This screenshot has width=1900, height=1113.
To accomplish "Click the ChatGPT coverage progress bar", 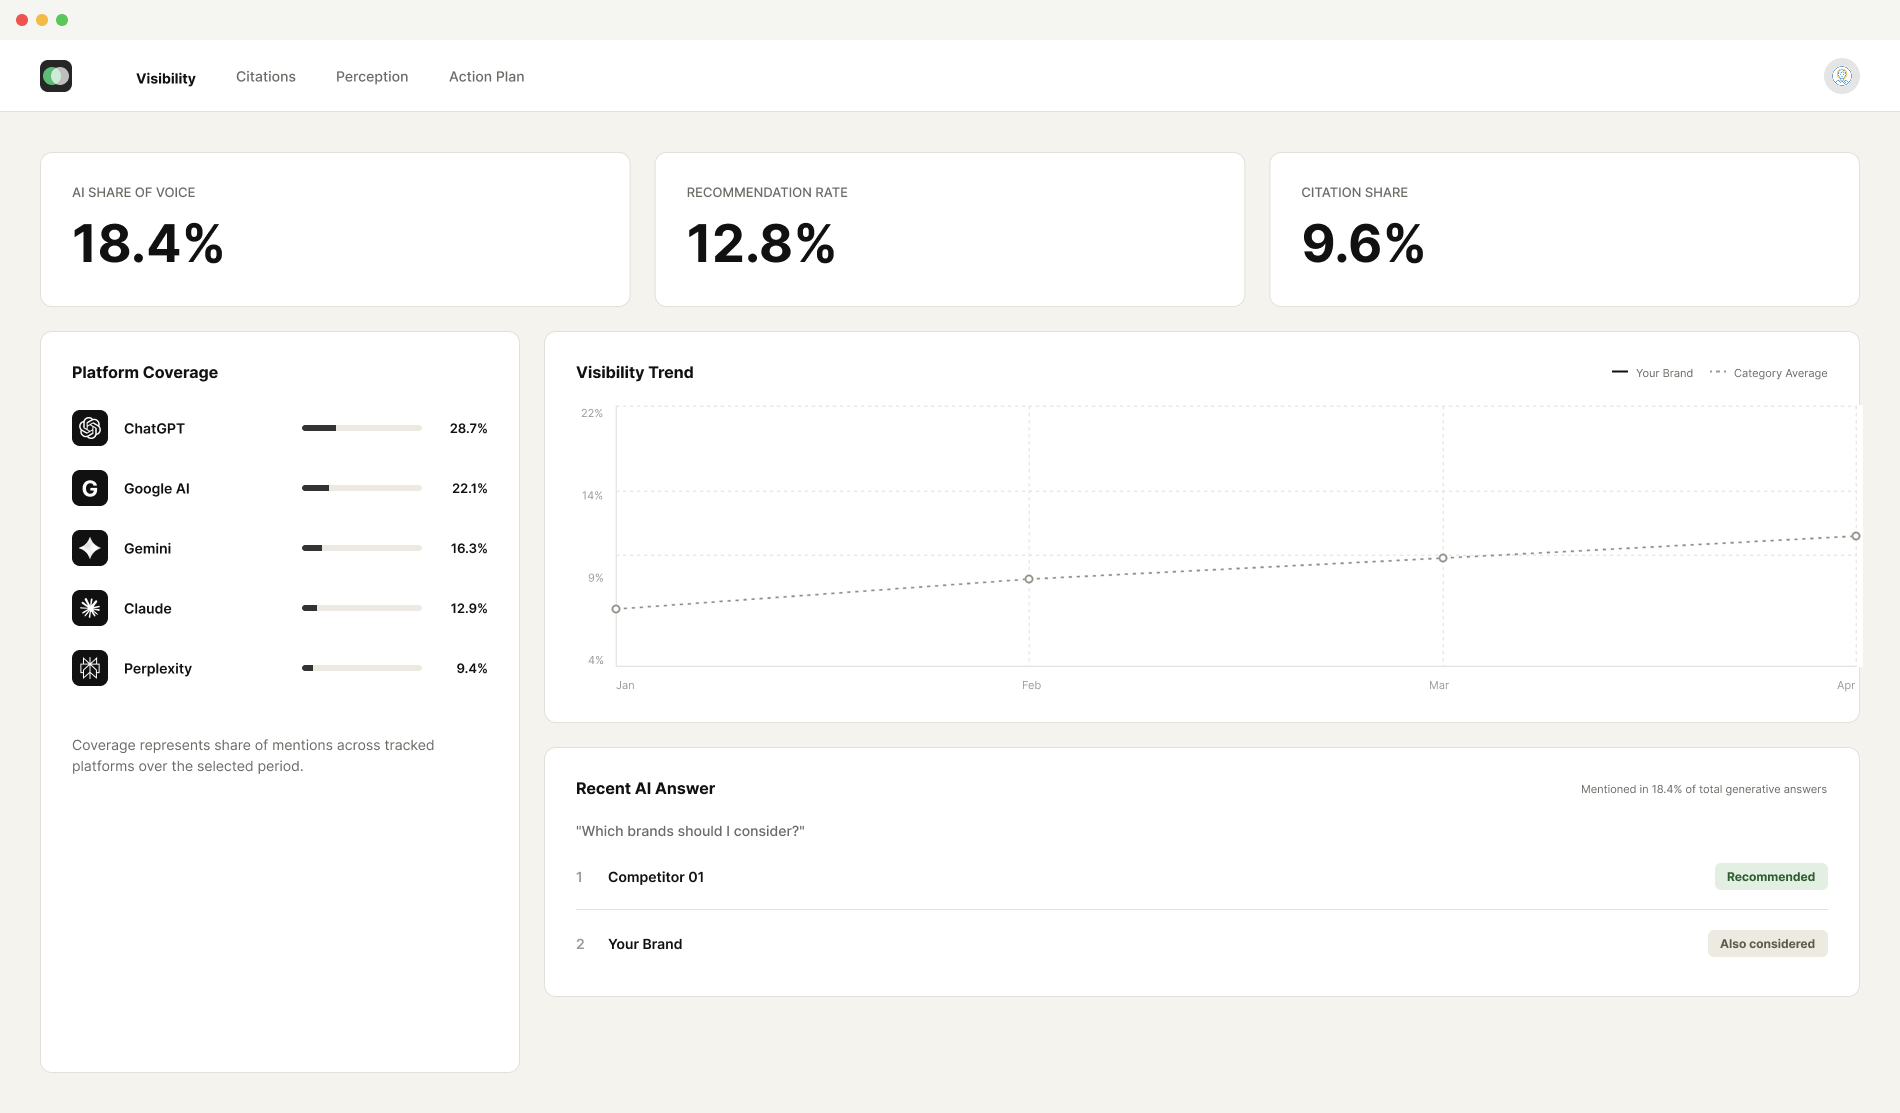I will pyautogui.click(x=362, y=428).
